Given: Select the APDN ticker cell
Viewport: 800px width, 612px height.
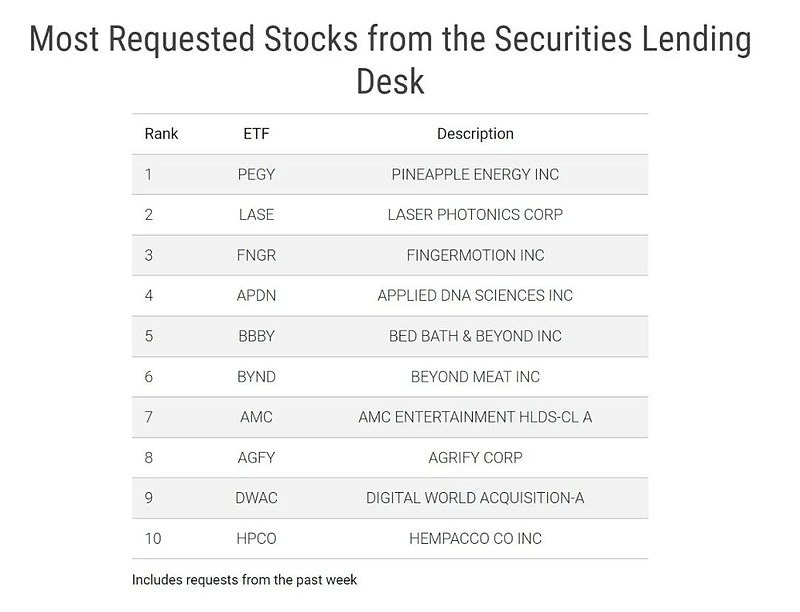Looking at the screenshot, I should point(256,296).
